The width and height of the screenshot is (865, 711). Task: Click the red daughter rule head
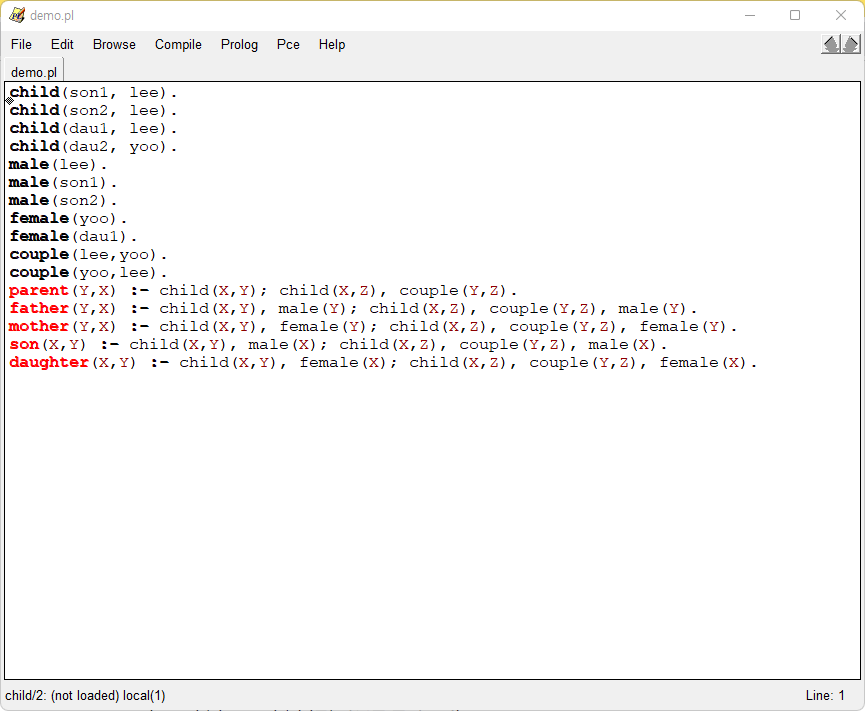49,362
